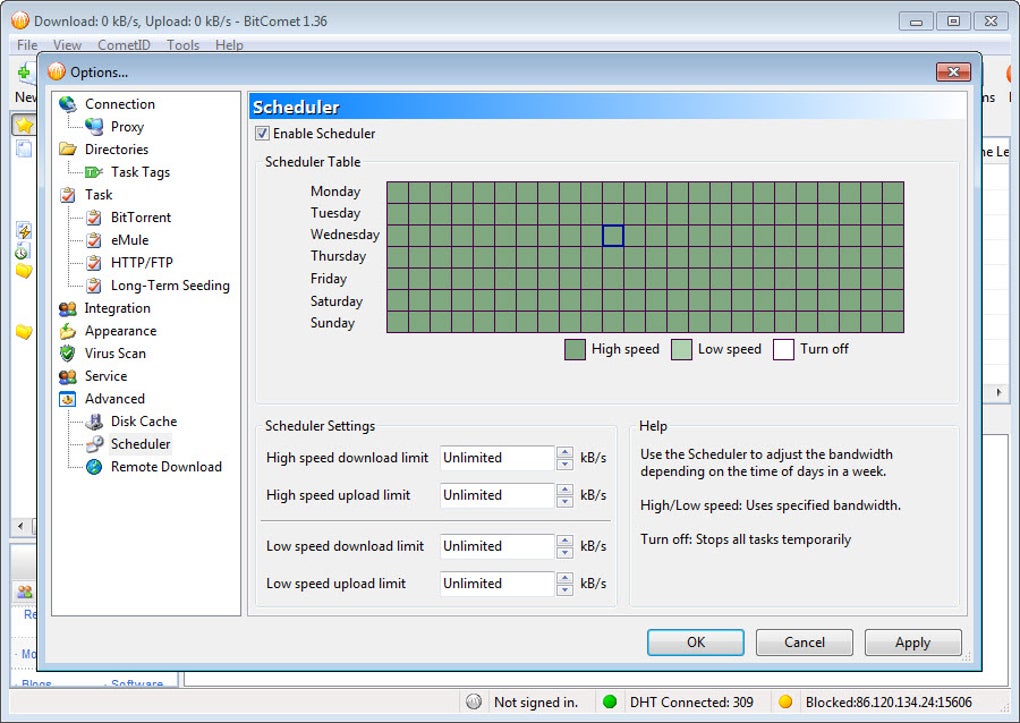Decrease the high speed download limit
This screenshot has height=723, width=1020.
565,464
